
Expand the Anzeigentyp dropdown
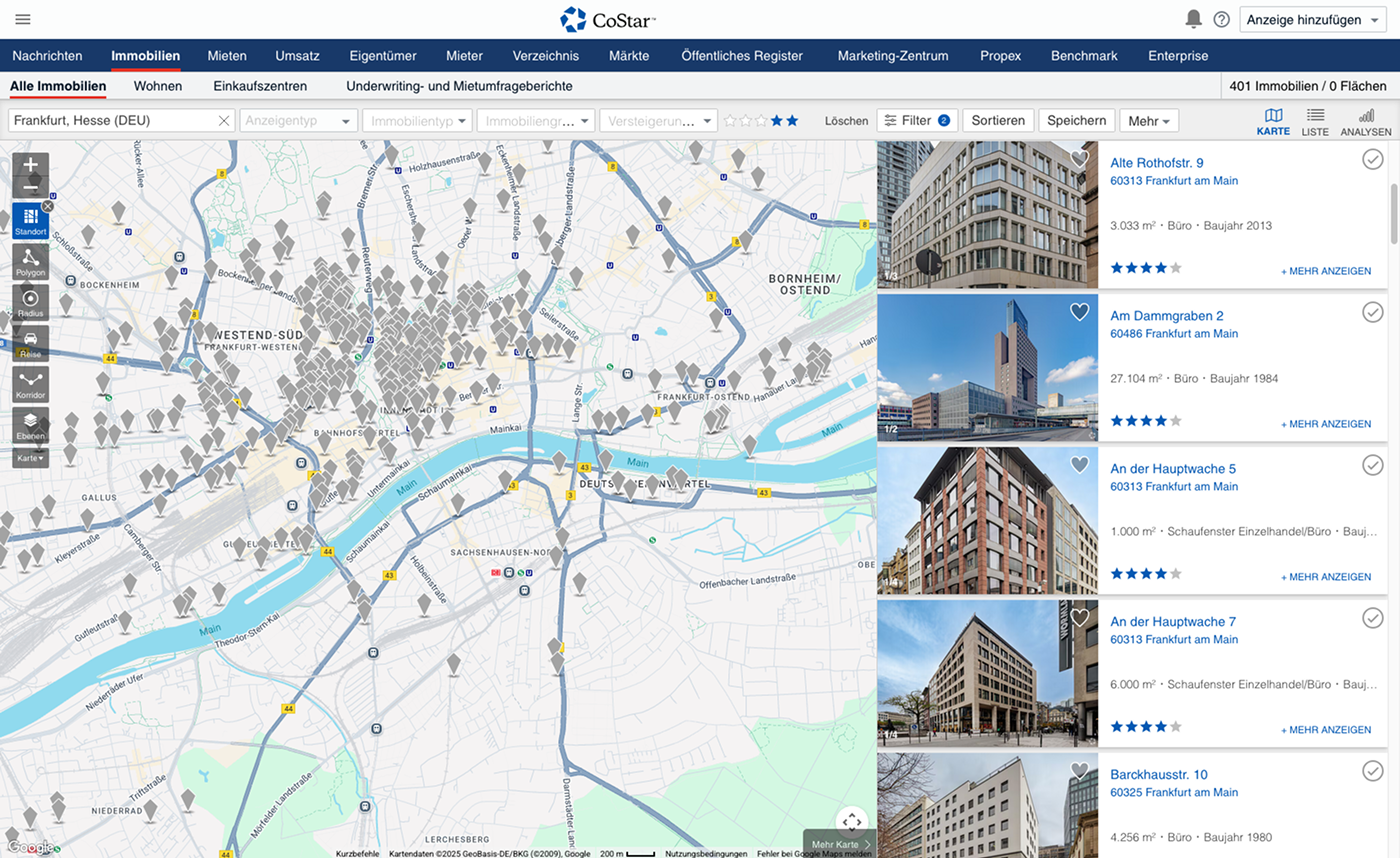(x=298, y=121)
